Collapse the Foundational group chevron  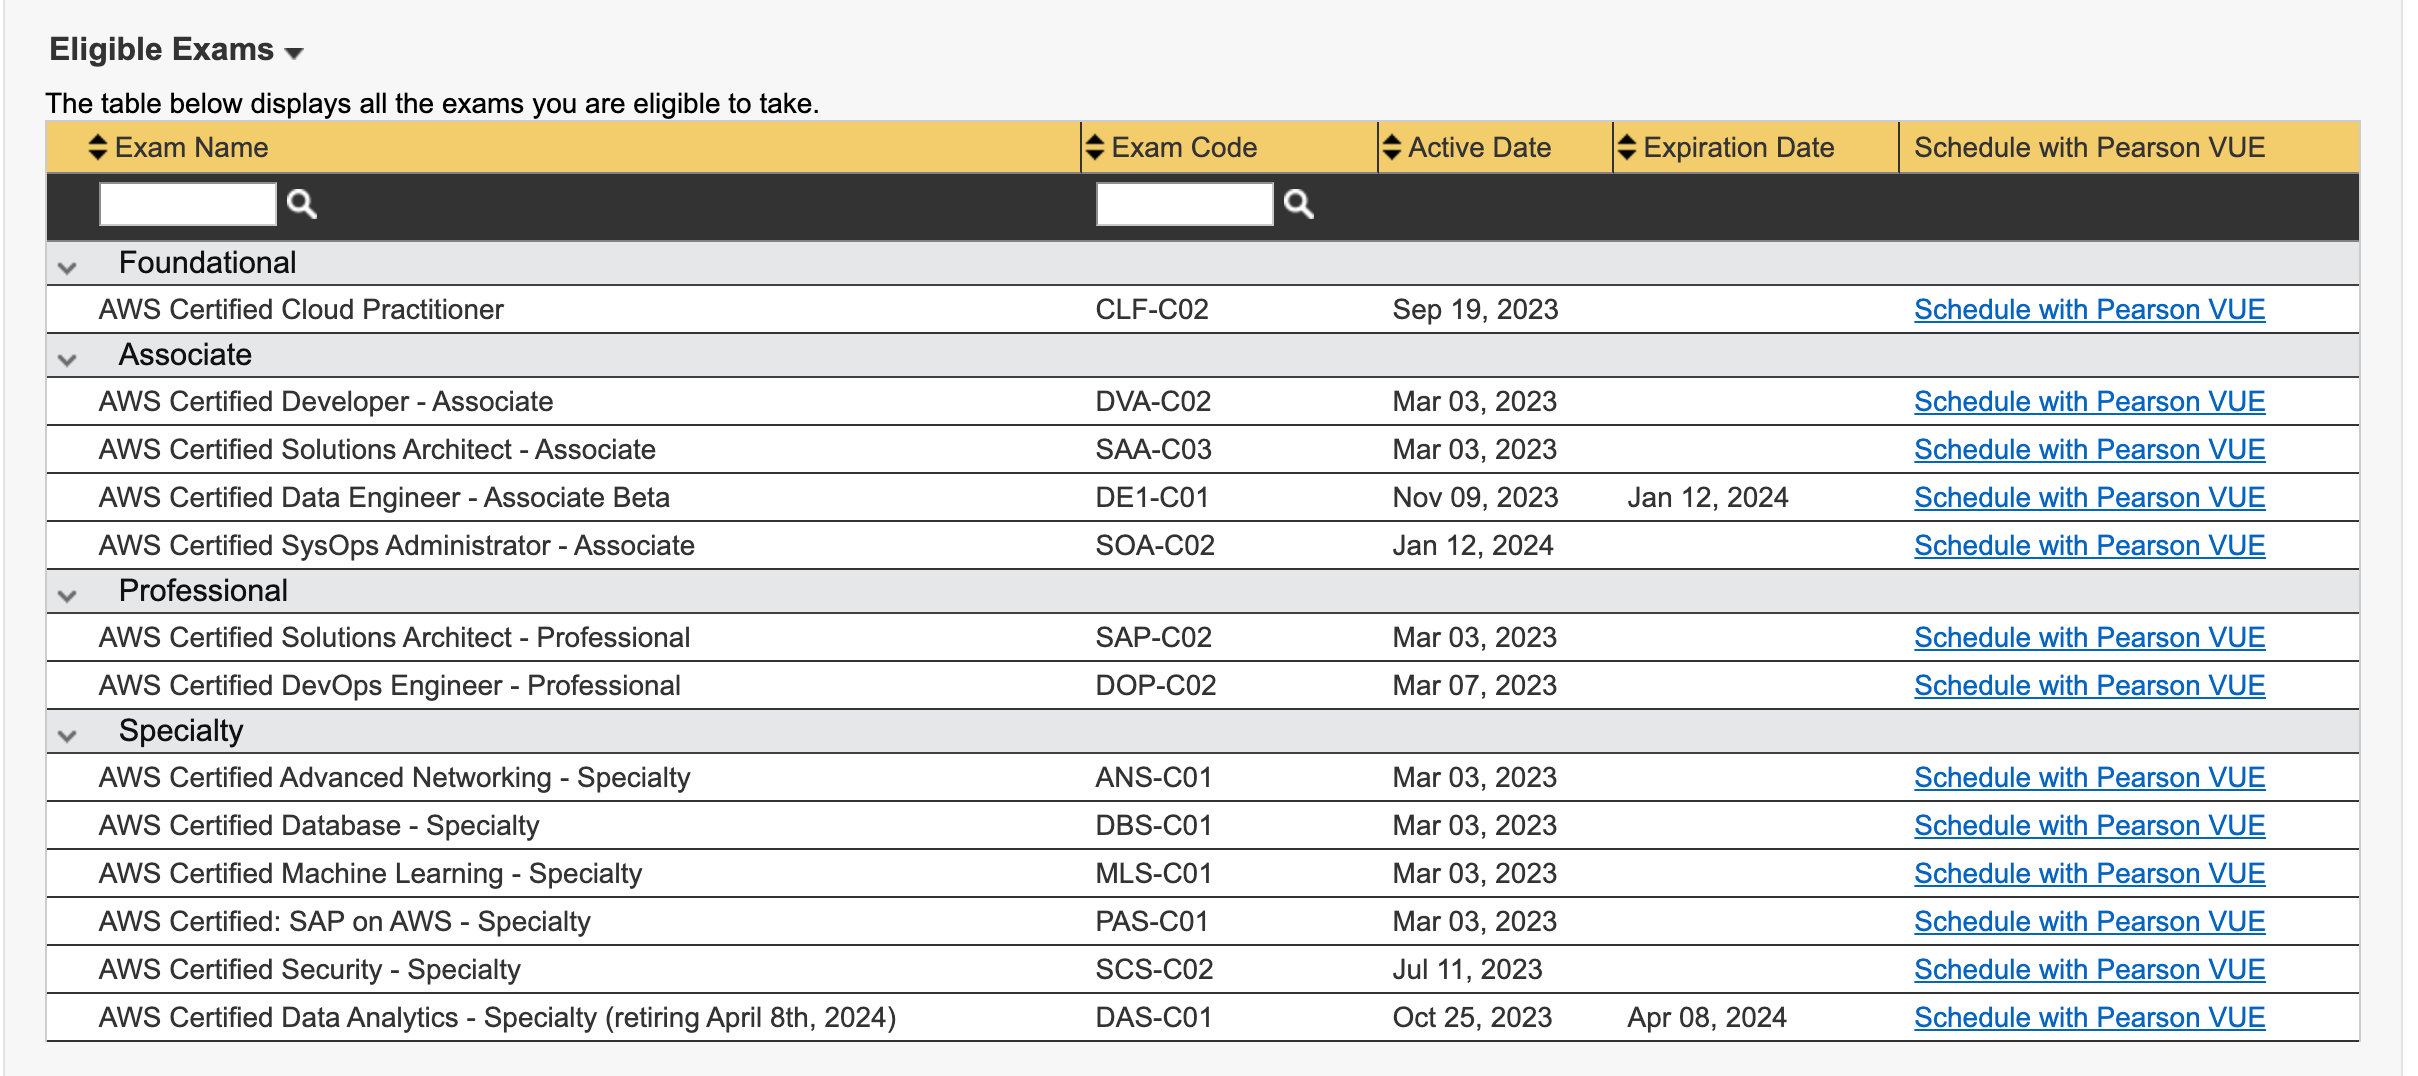click(67, 267)
